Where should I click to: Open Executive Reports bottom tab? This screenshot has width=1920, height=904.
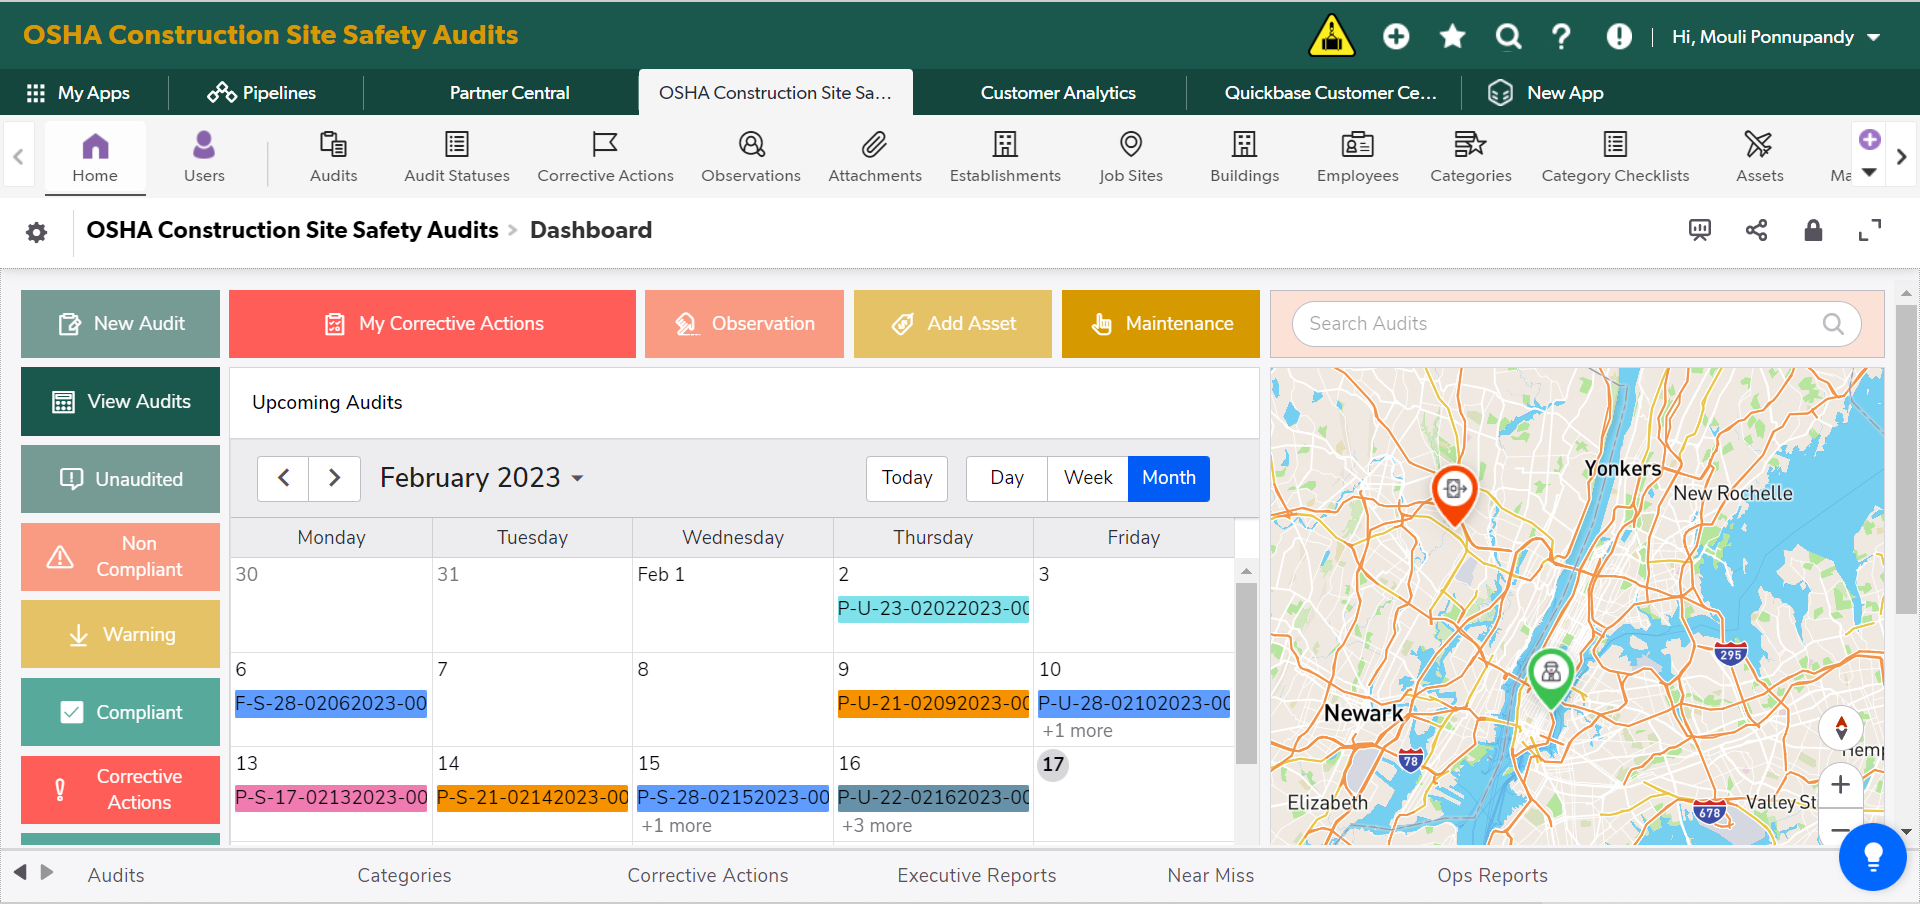[x=976, y=876]
